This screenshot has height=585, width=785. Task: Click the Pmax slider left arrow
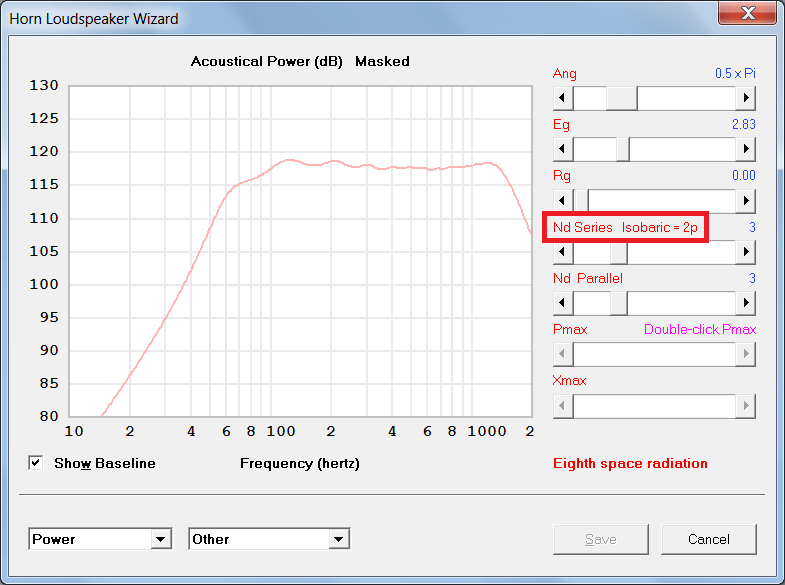563,354
